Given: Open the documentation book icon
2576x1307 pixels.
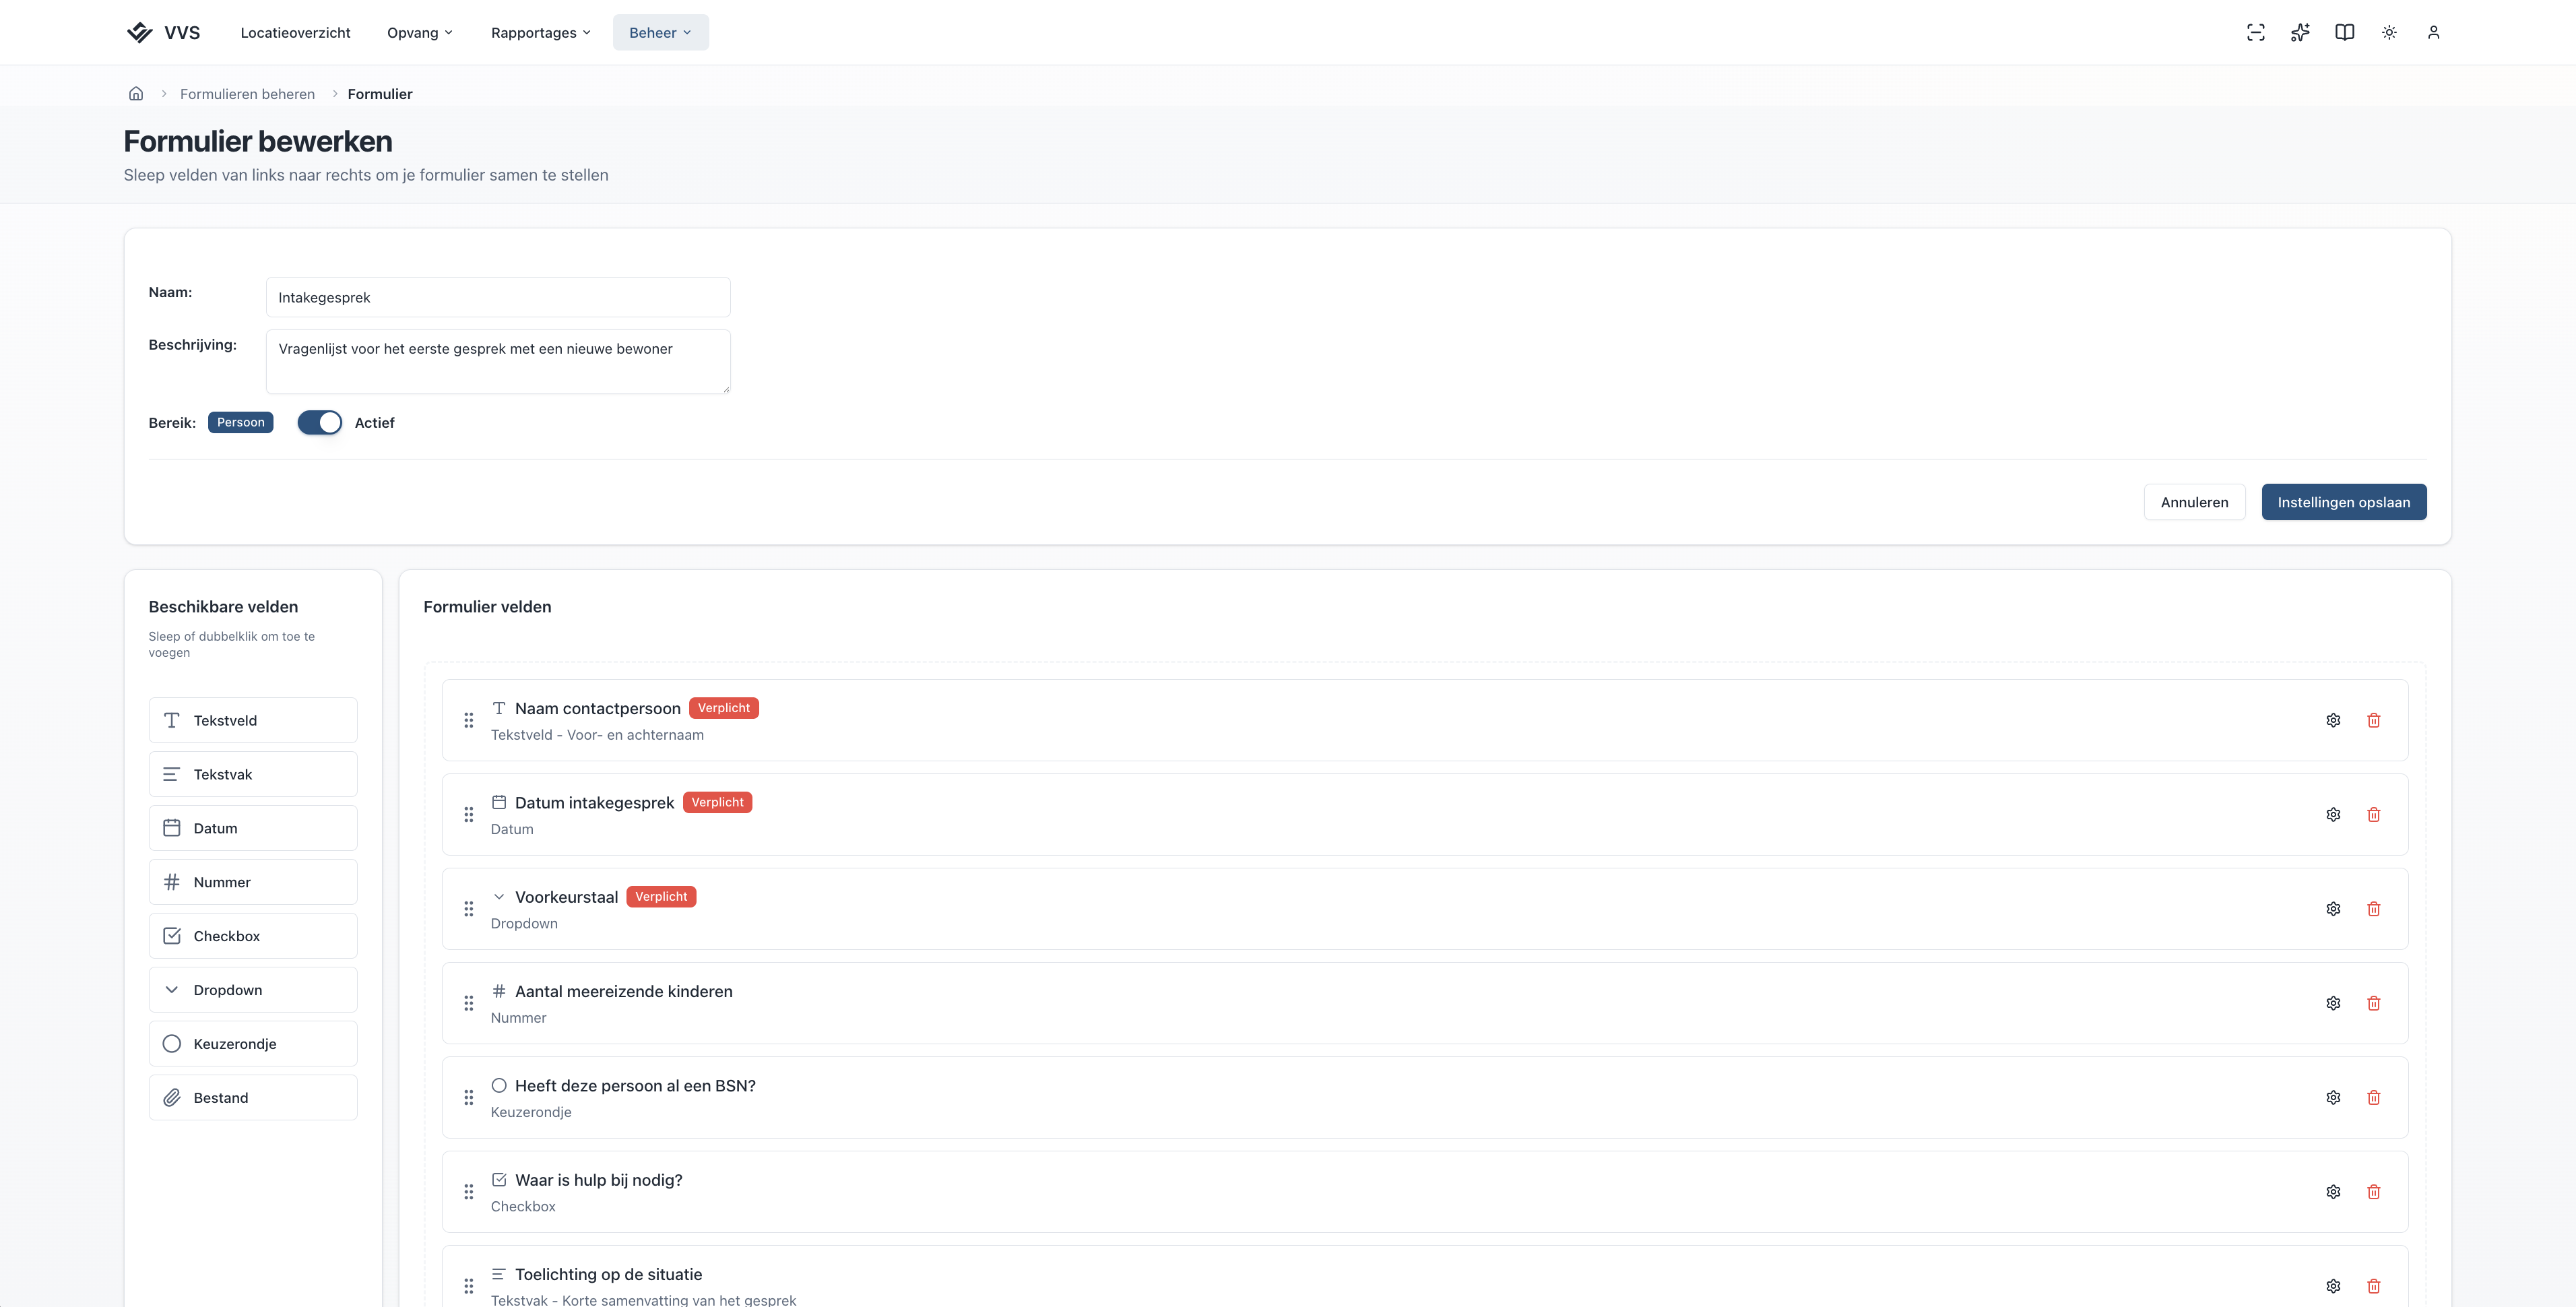Looking at the screenshot, I should (2345, 32).
